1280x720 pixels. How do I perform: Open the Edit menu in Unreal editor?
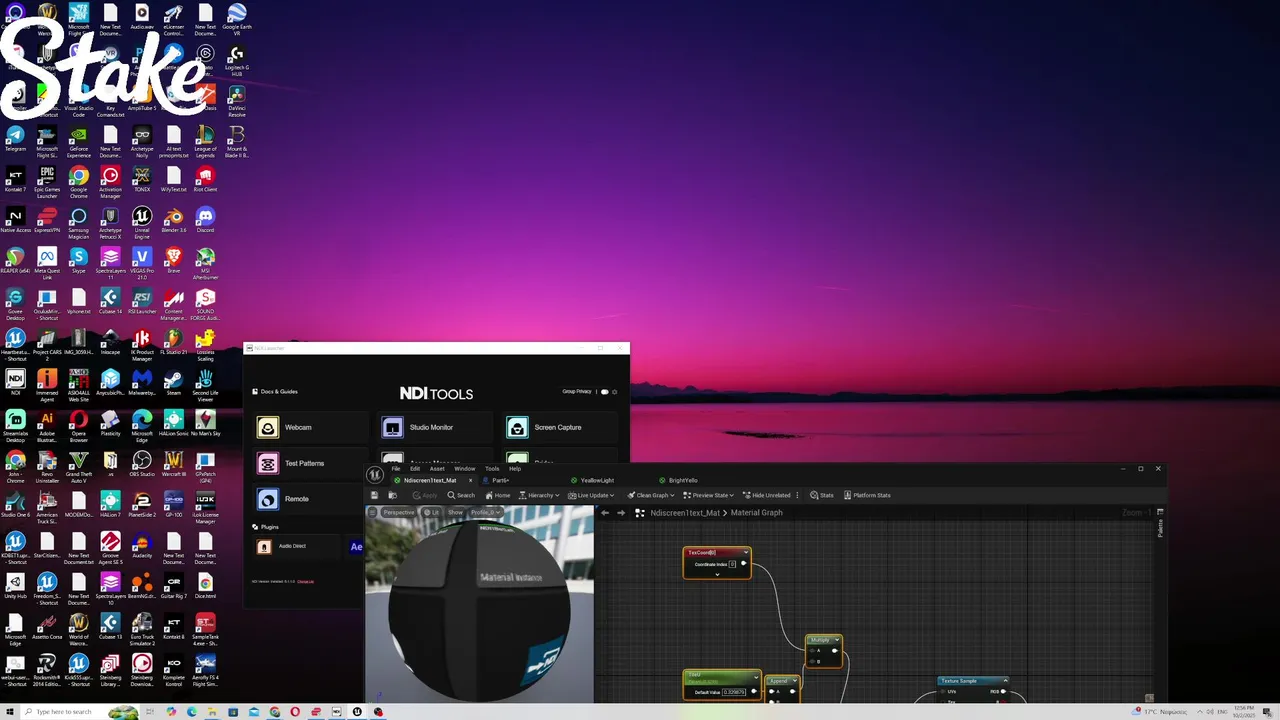pos(415,469)
